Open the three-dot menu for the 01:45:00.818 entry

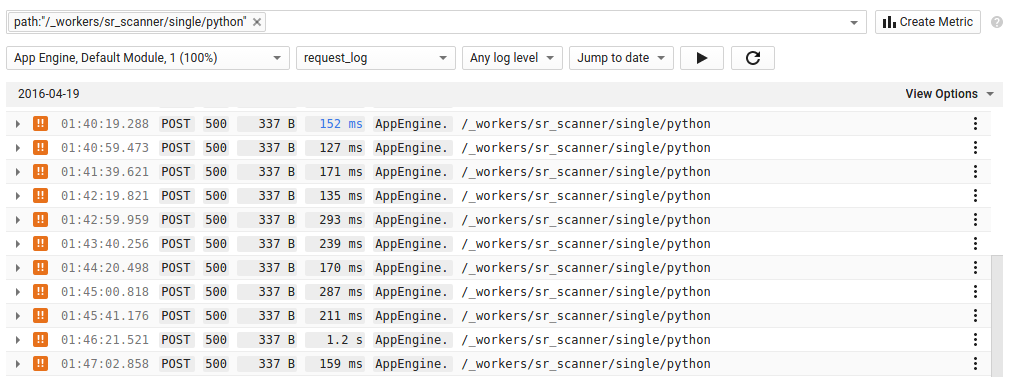click(976, 292)
